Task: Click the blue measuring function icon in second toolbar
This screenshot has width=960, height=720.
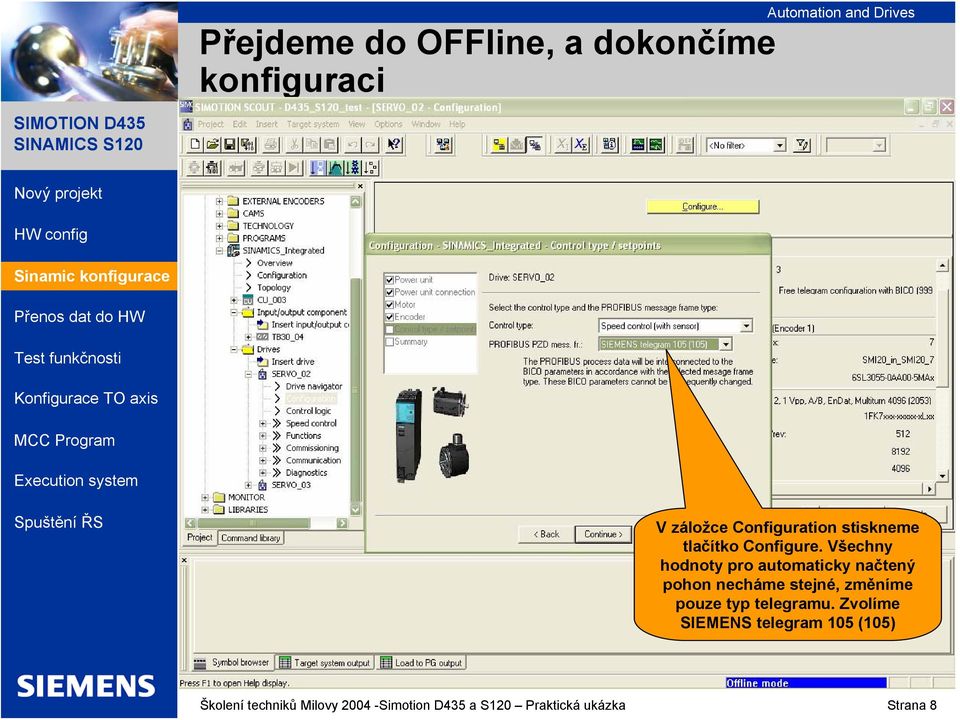Action: 317,168
